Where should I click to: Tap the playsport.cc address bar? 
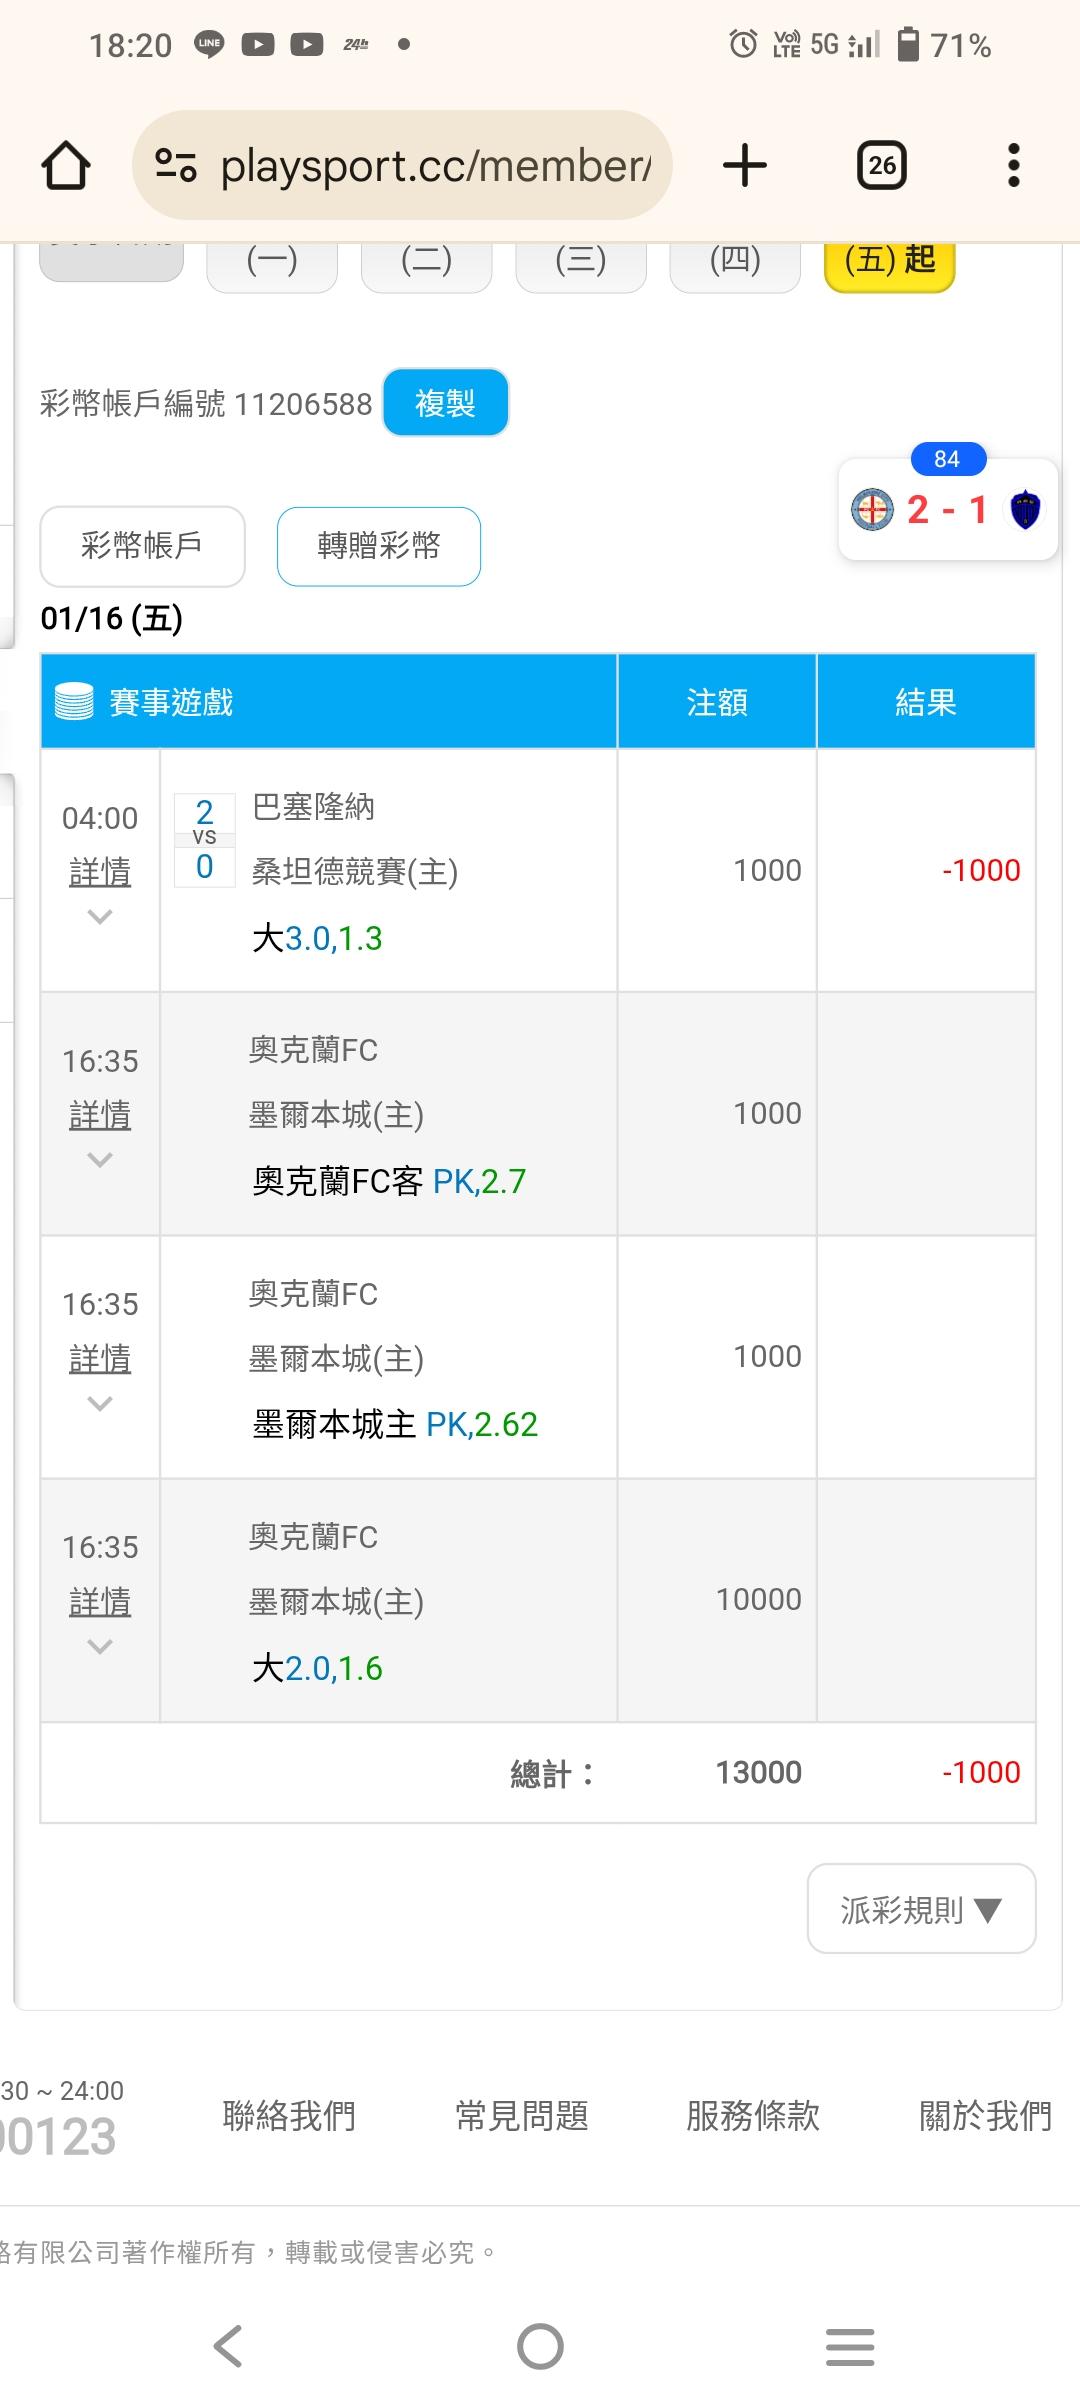(435, 165)
